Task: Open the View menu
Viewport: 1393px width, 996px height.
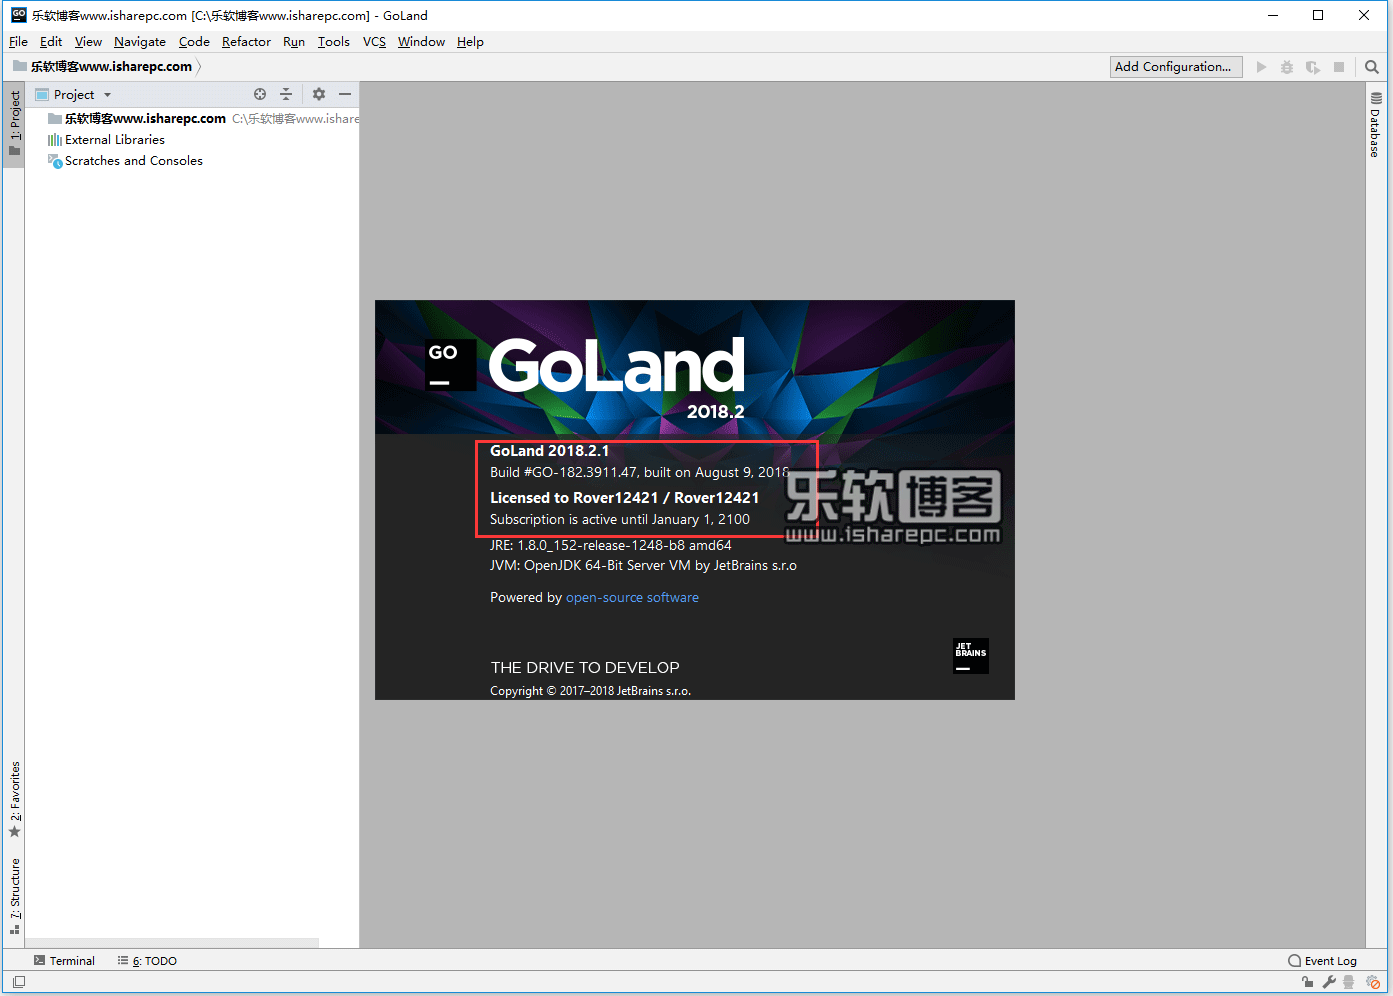Action: click(x=88, y=42)
